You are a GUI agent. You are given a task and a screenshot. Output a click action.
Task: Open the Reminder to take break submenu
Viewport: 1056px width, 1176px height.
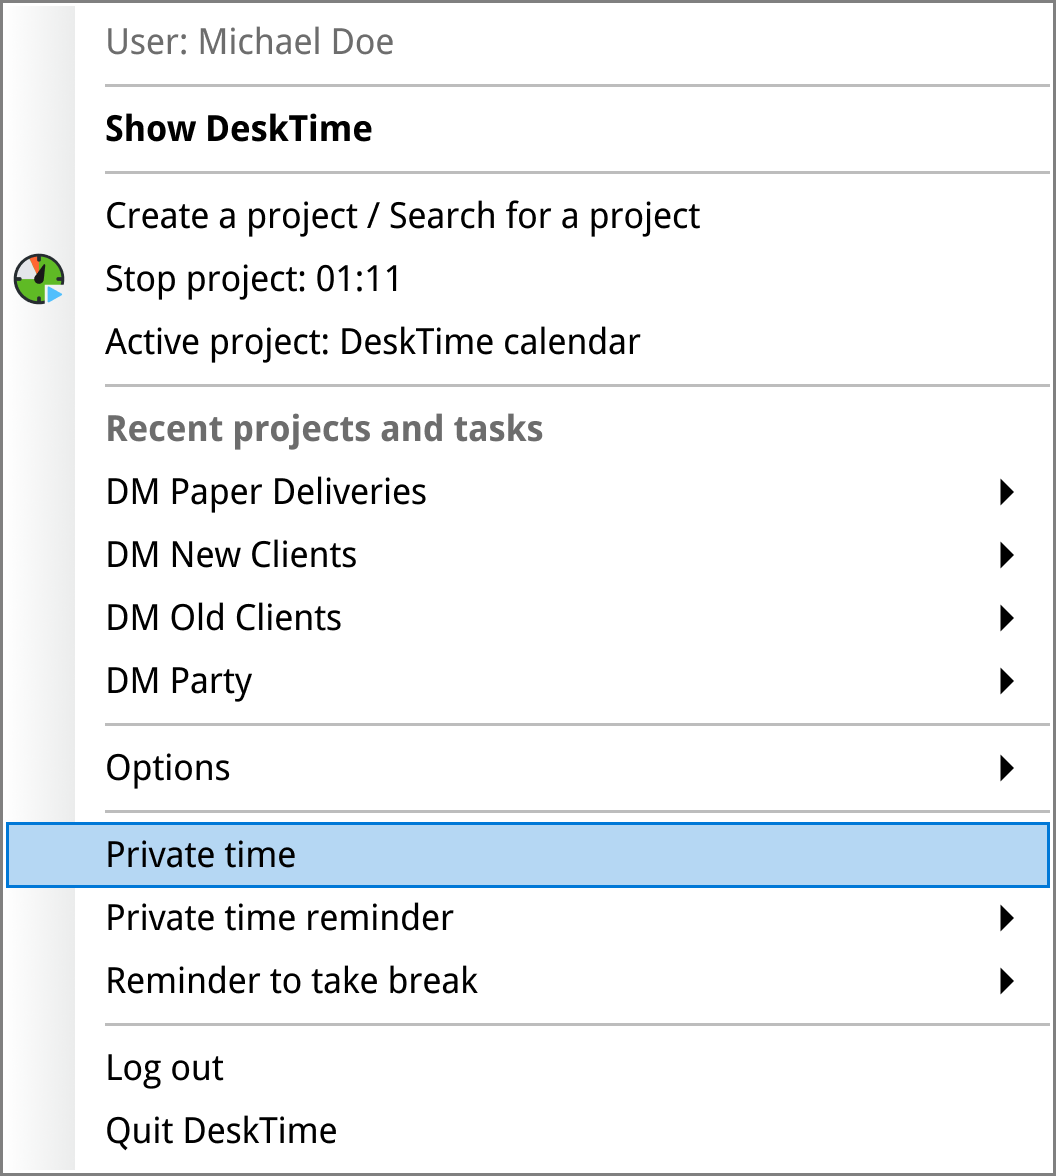1006,981
